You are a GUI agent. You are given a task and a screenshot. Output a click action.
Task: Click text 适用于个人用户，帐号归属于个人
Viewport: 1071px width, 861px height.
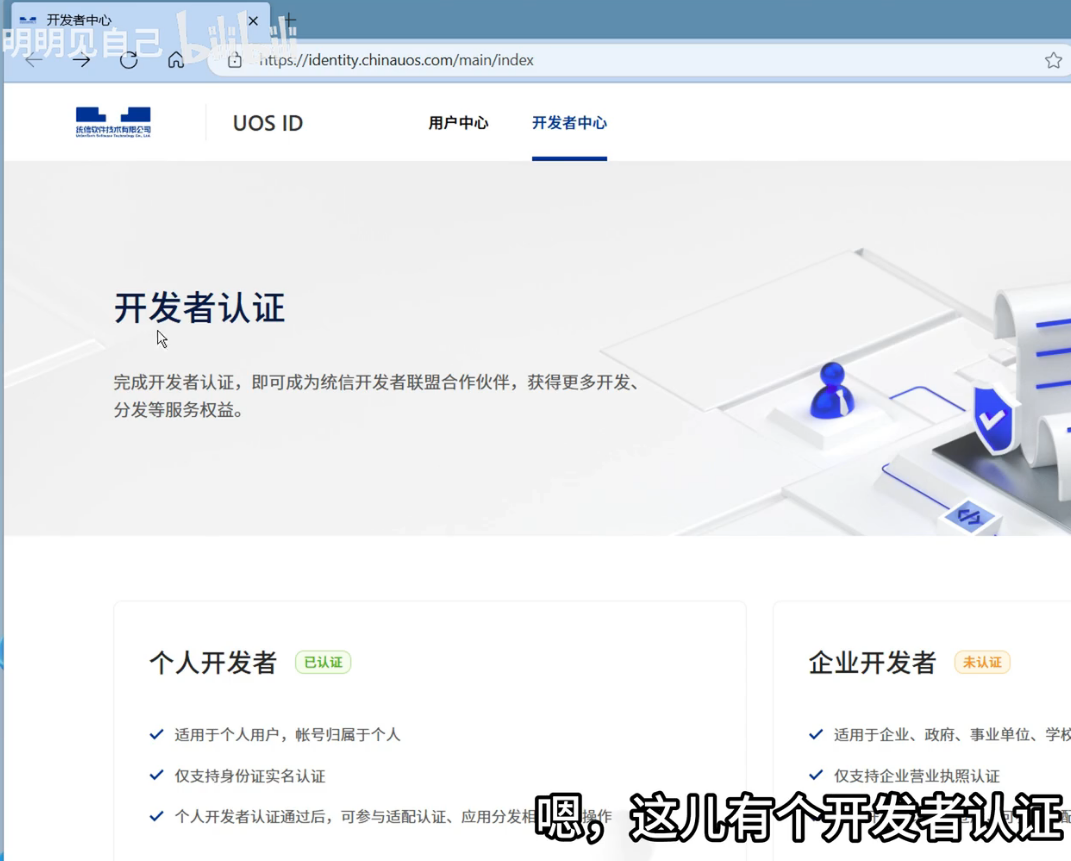coord(287,735)
